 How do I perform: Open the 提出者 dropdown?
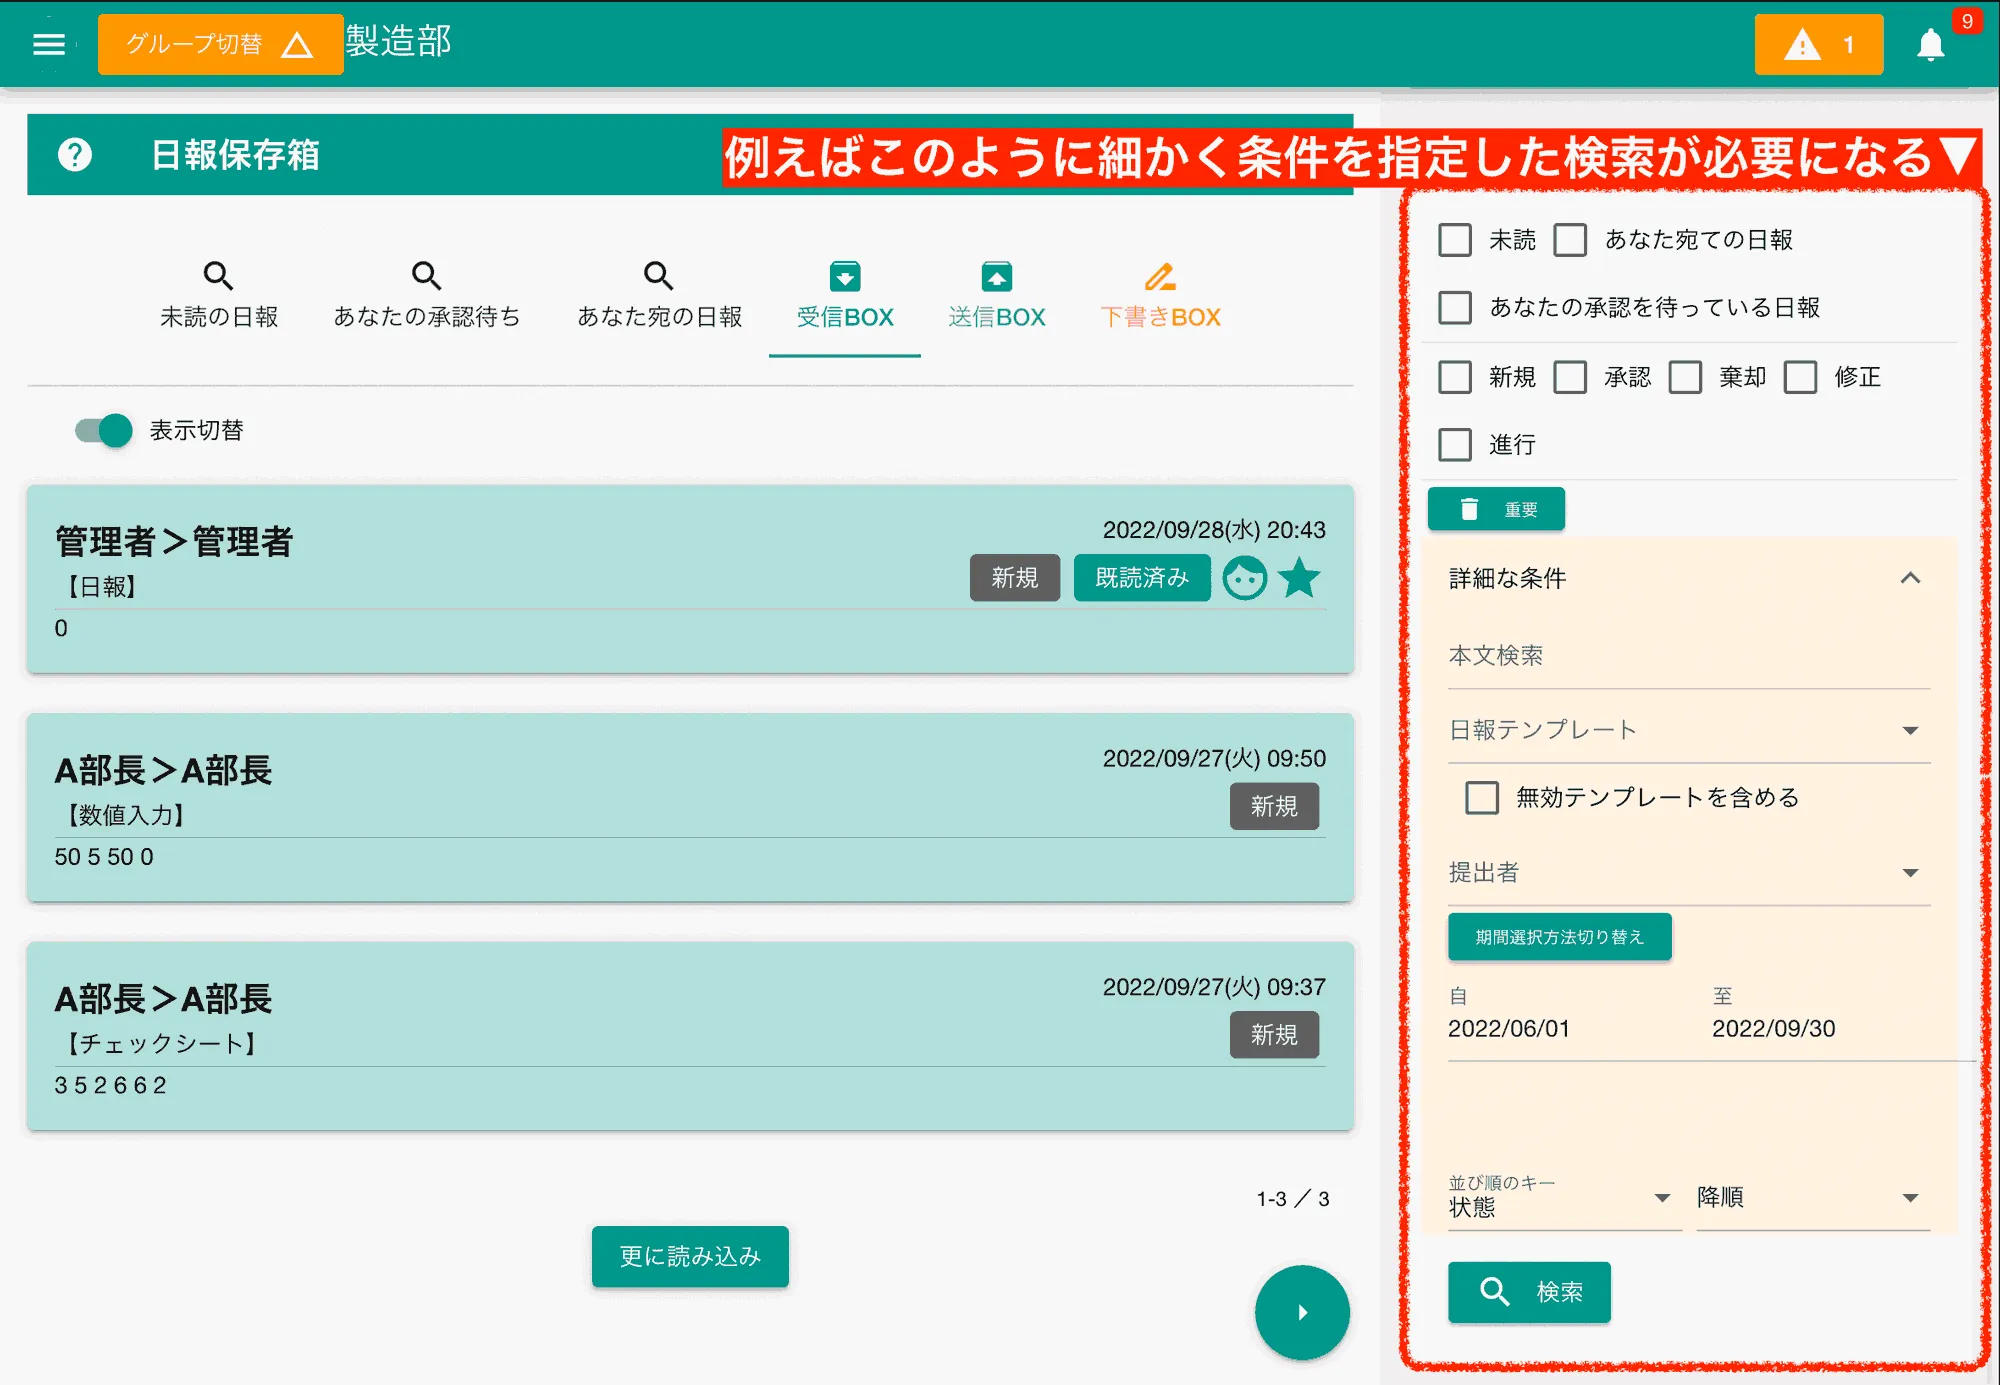pyautogui.click(x=1911, y=872)
